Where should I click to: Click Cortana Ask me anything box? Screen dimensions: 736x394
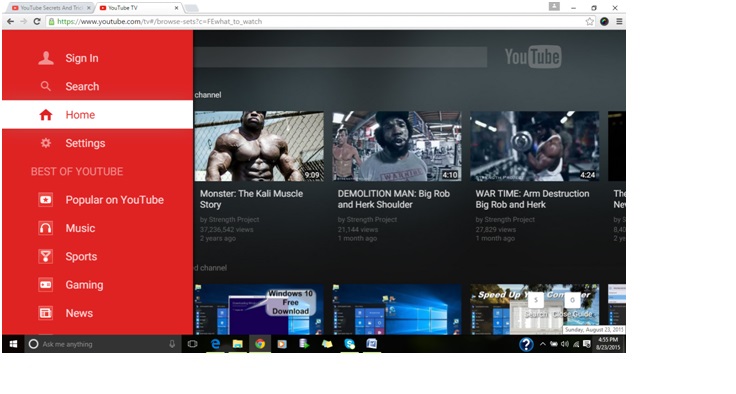click(102, 344)
